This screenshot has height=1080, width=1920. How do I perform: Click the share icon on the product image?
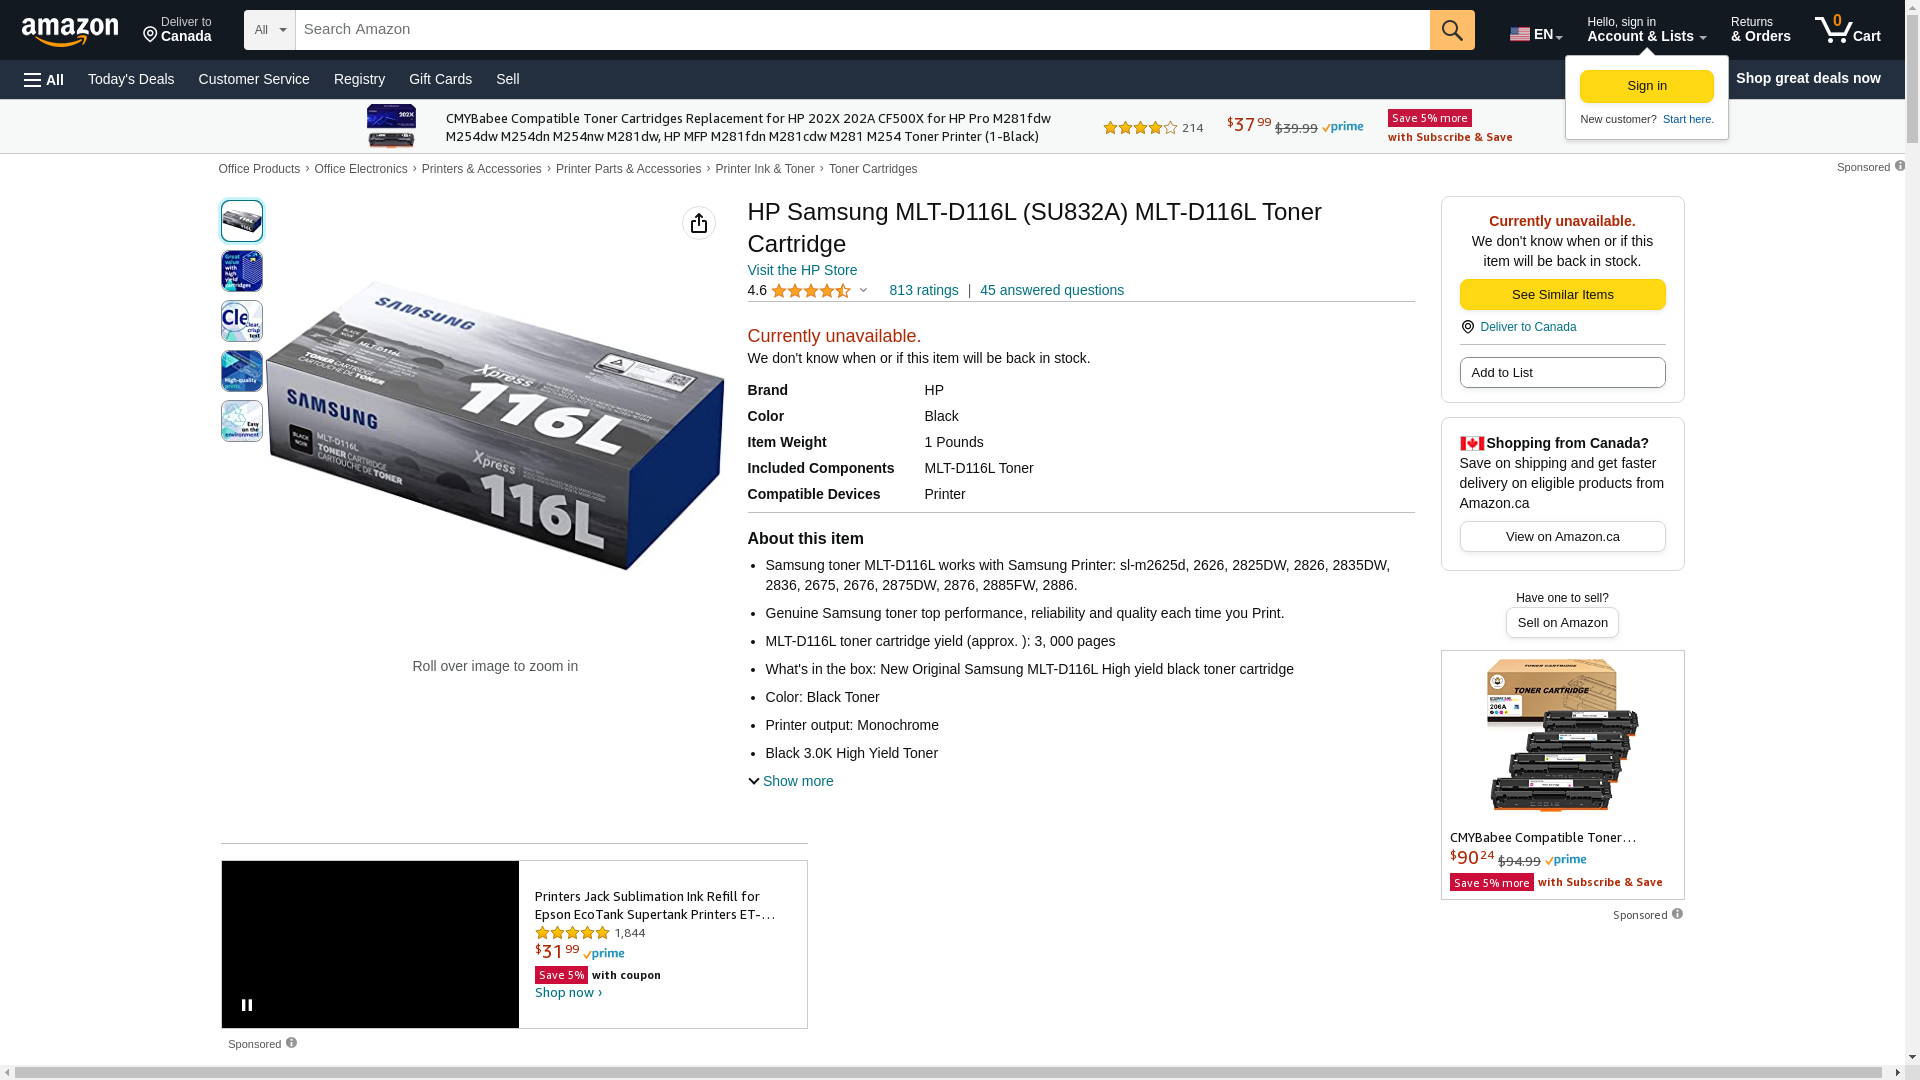(699, 223)
